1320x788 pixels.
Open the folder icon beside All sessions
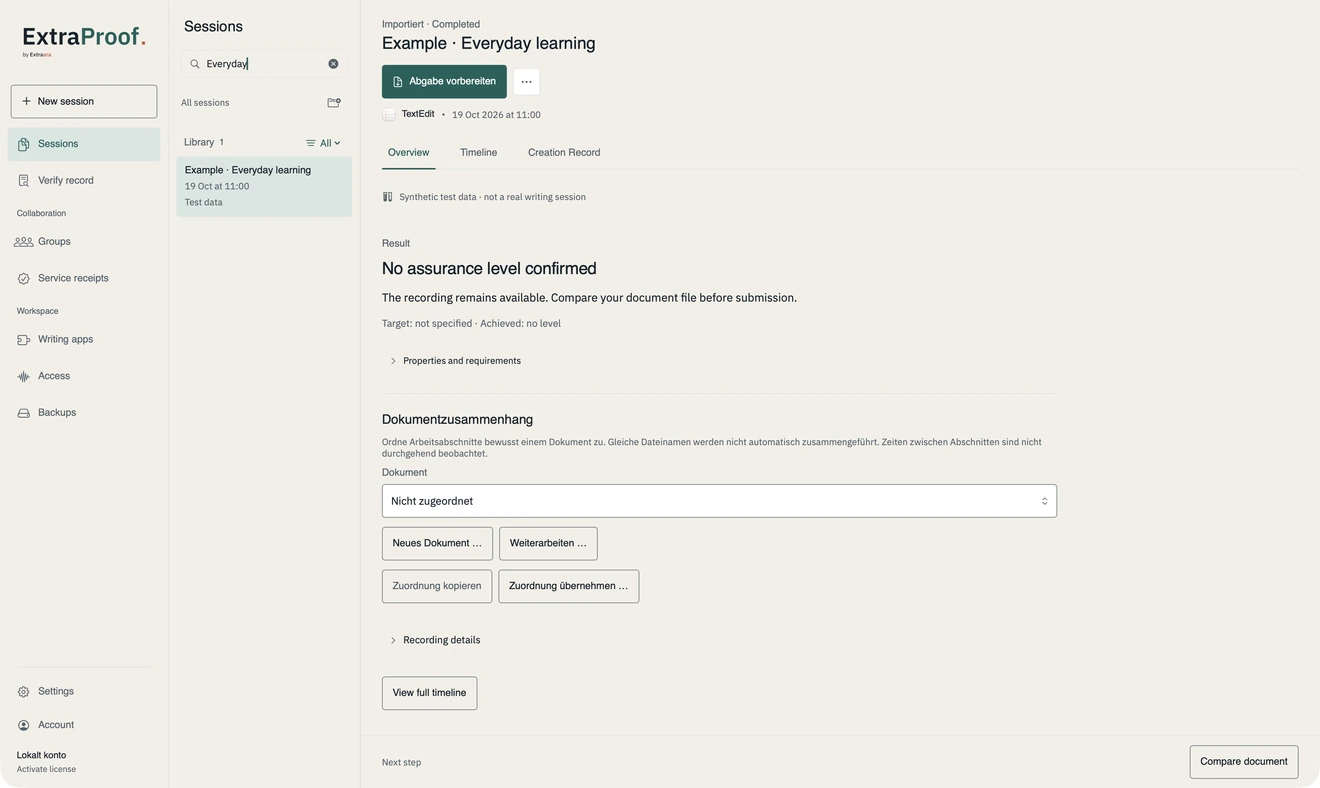(x=334, y=103)
